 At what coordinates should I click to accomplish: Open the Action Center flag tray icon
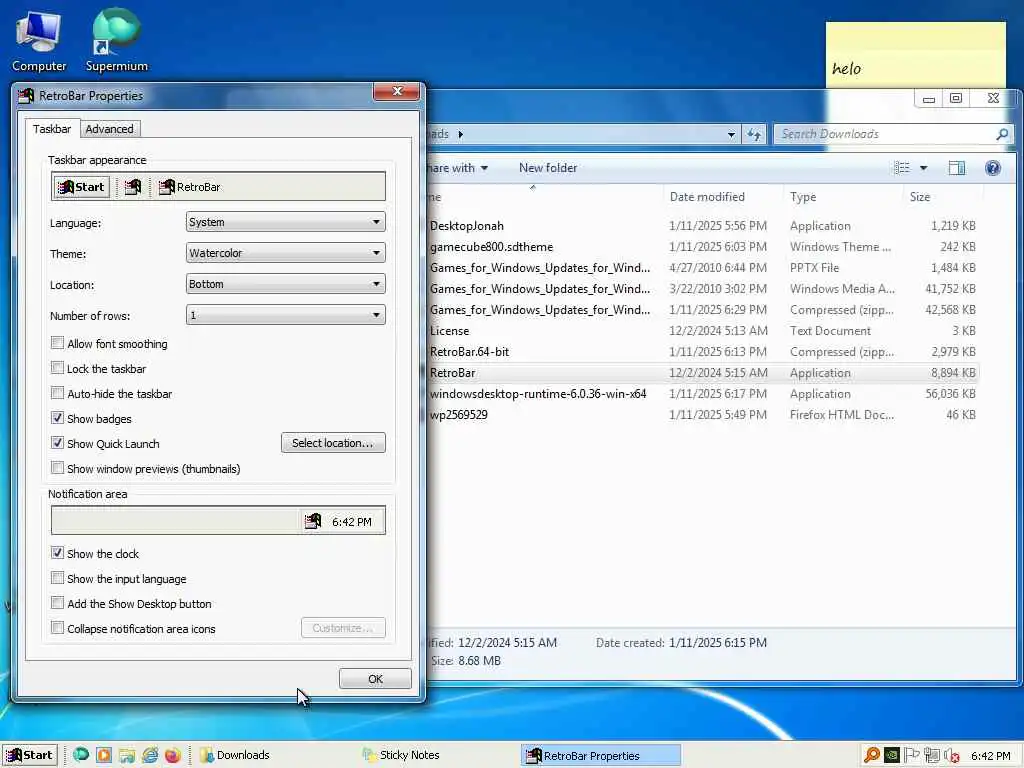pyautogui.click(x=912, y=756)
